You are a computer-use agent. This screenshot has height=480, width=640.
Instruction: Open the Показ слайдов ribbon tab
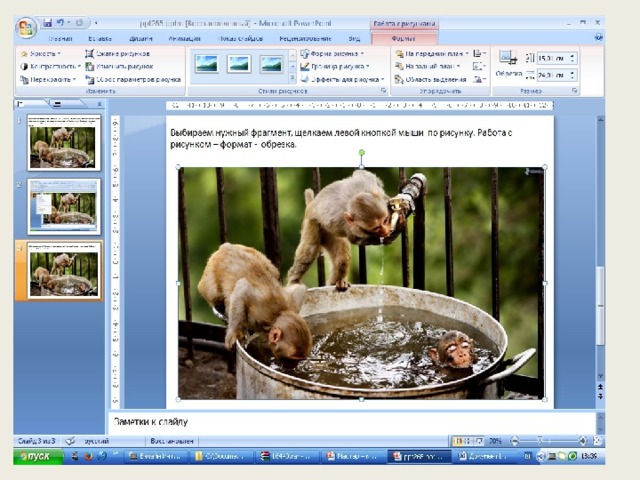pyautogui.click(x=240, y=38)
